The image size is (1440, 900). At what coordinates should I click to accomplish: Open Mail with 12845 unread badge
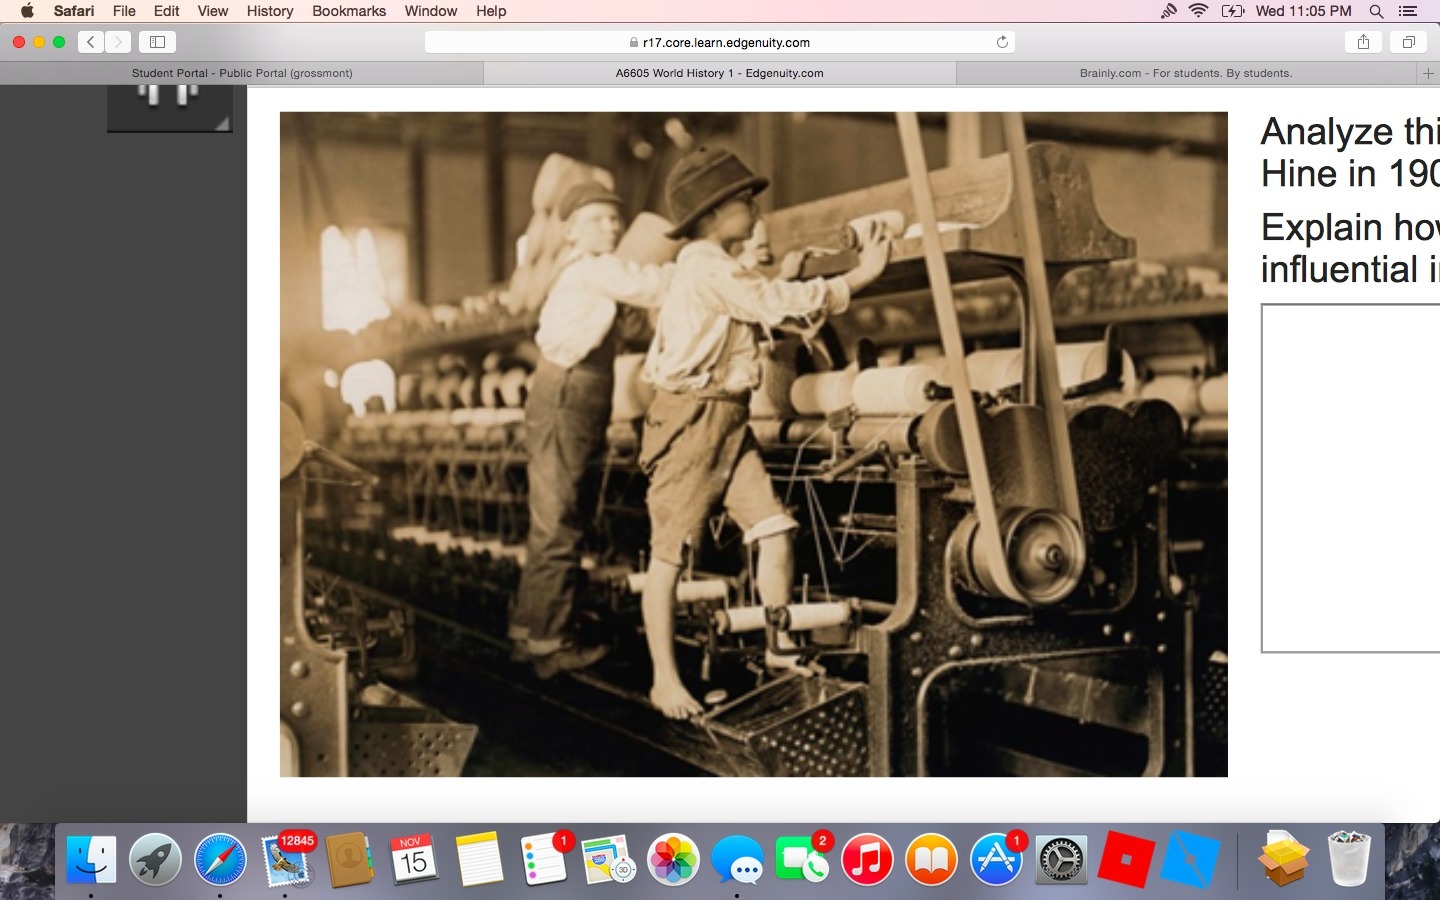click(287, 859)
